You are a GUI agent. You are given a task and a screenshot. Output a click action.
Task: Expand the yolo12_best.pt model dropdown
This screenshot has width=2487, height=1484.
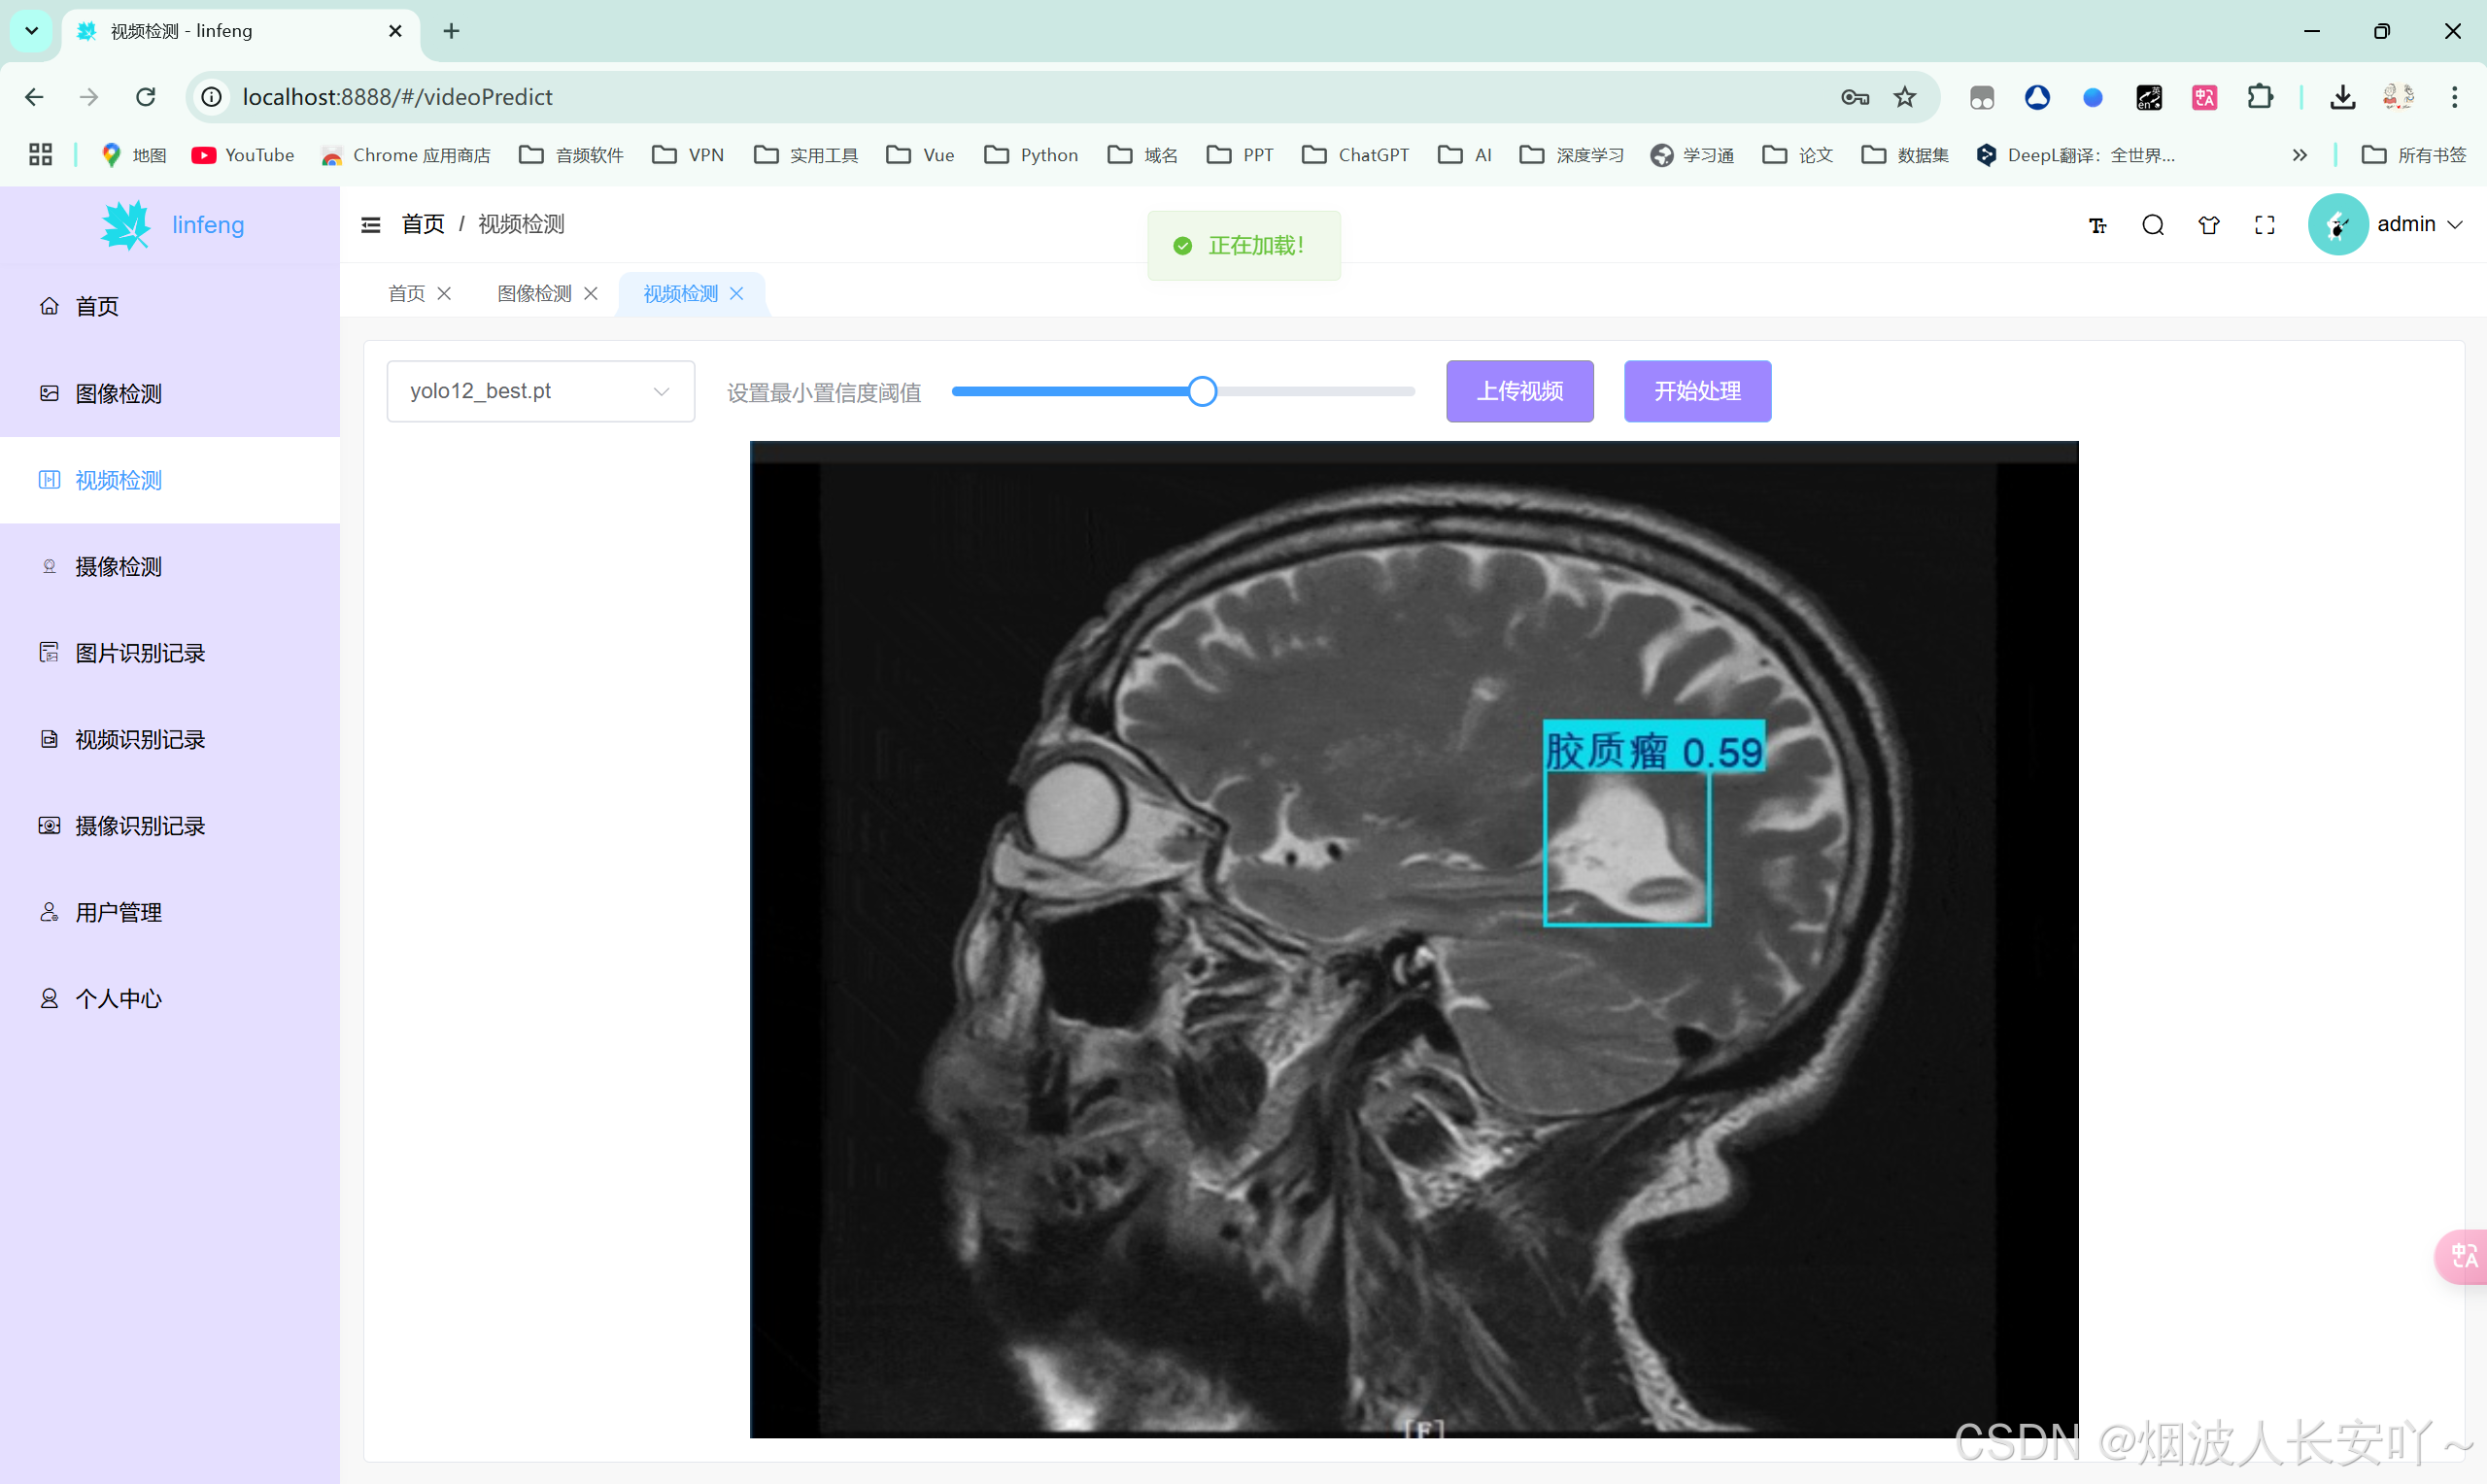point(540,391)
